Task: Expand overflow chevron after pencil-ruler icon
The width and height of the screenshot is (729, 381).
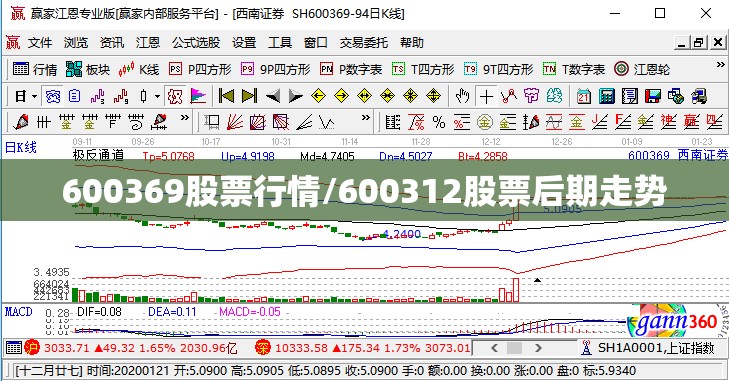Action: coord(185,118)
